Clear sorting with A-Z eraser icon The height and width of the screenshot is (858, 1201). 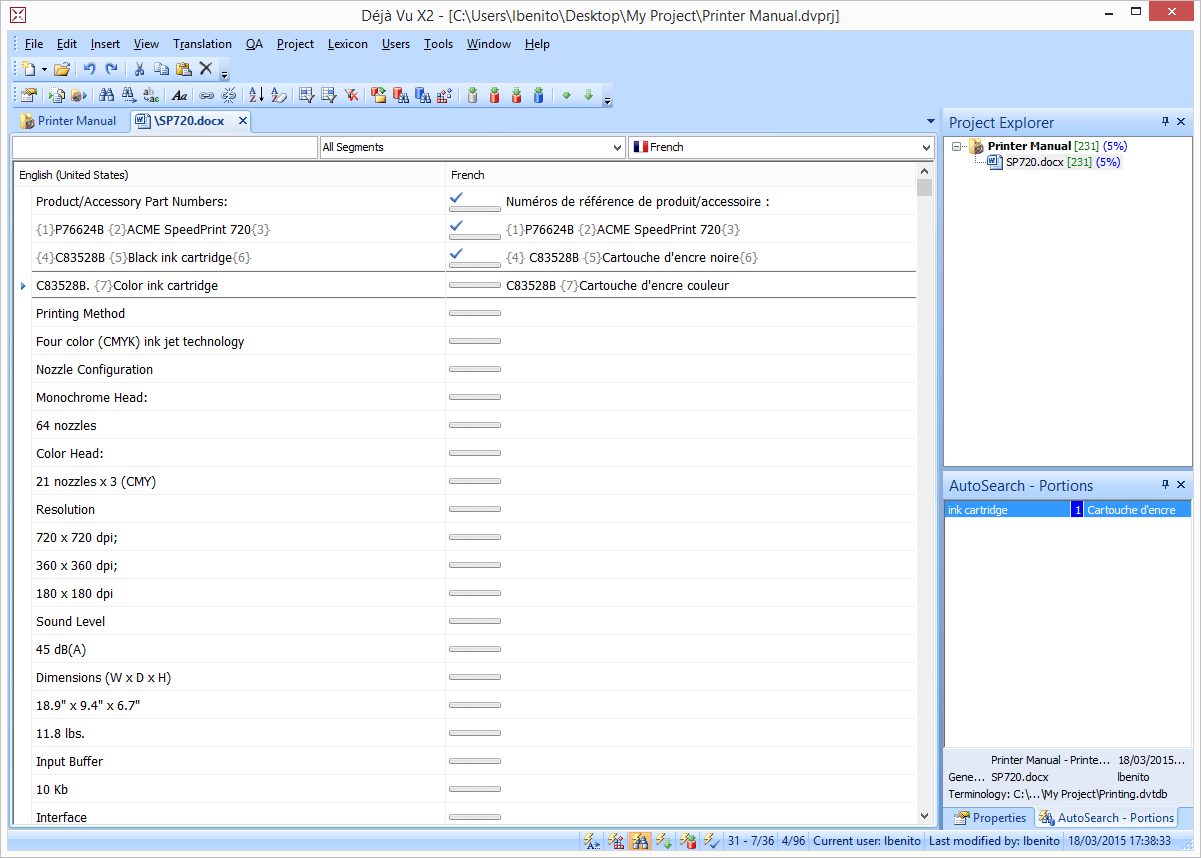point(278,95)
